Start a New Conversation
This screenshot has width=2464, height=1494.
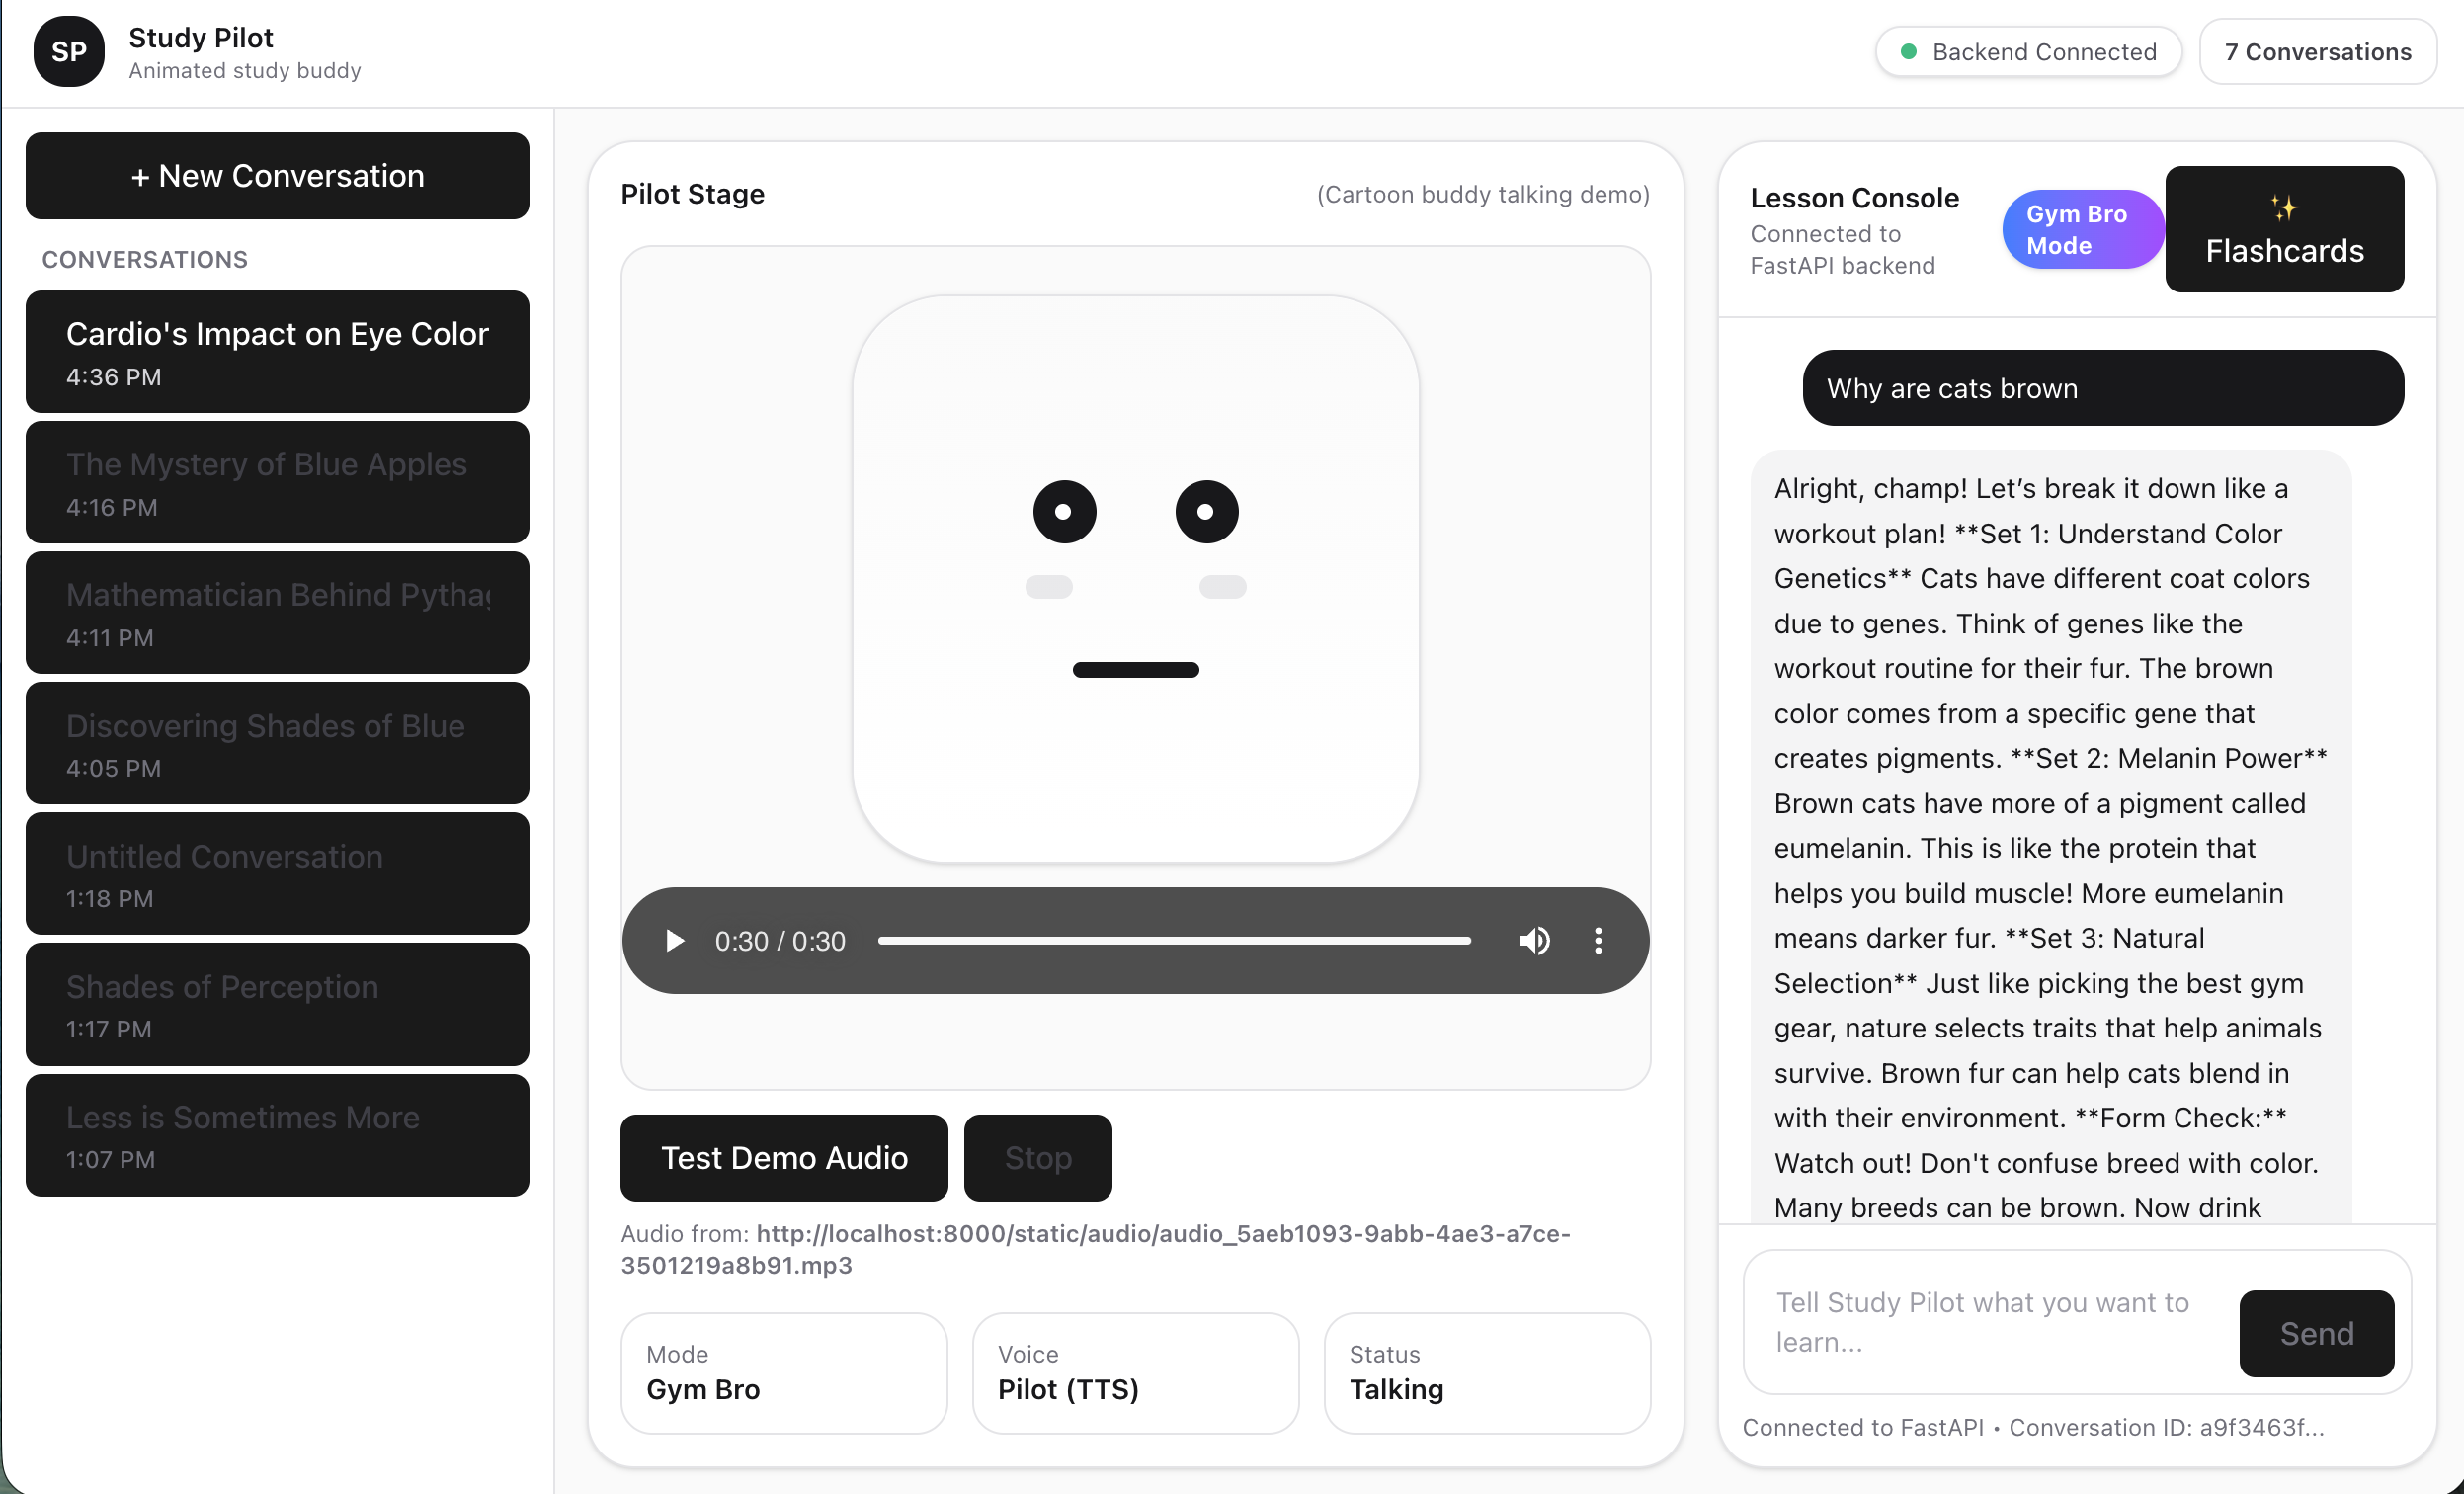click(277, 176)
